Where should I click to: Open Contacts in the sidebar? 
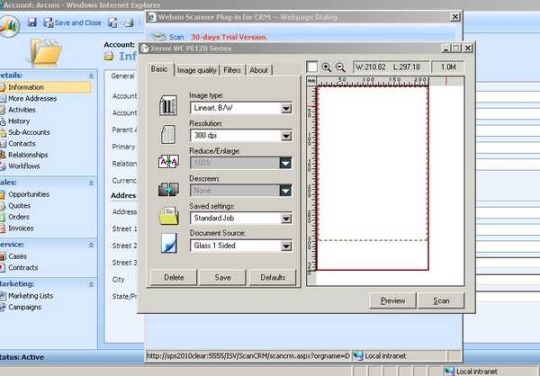(x=22, y=144)
